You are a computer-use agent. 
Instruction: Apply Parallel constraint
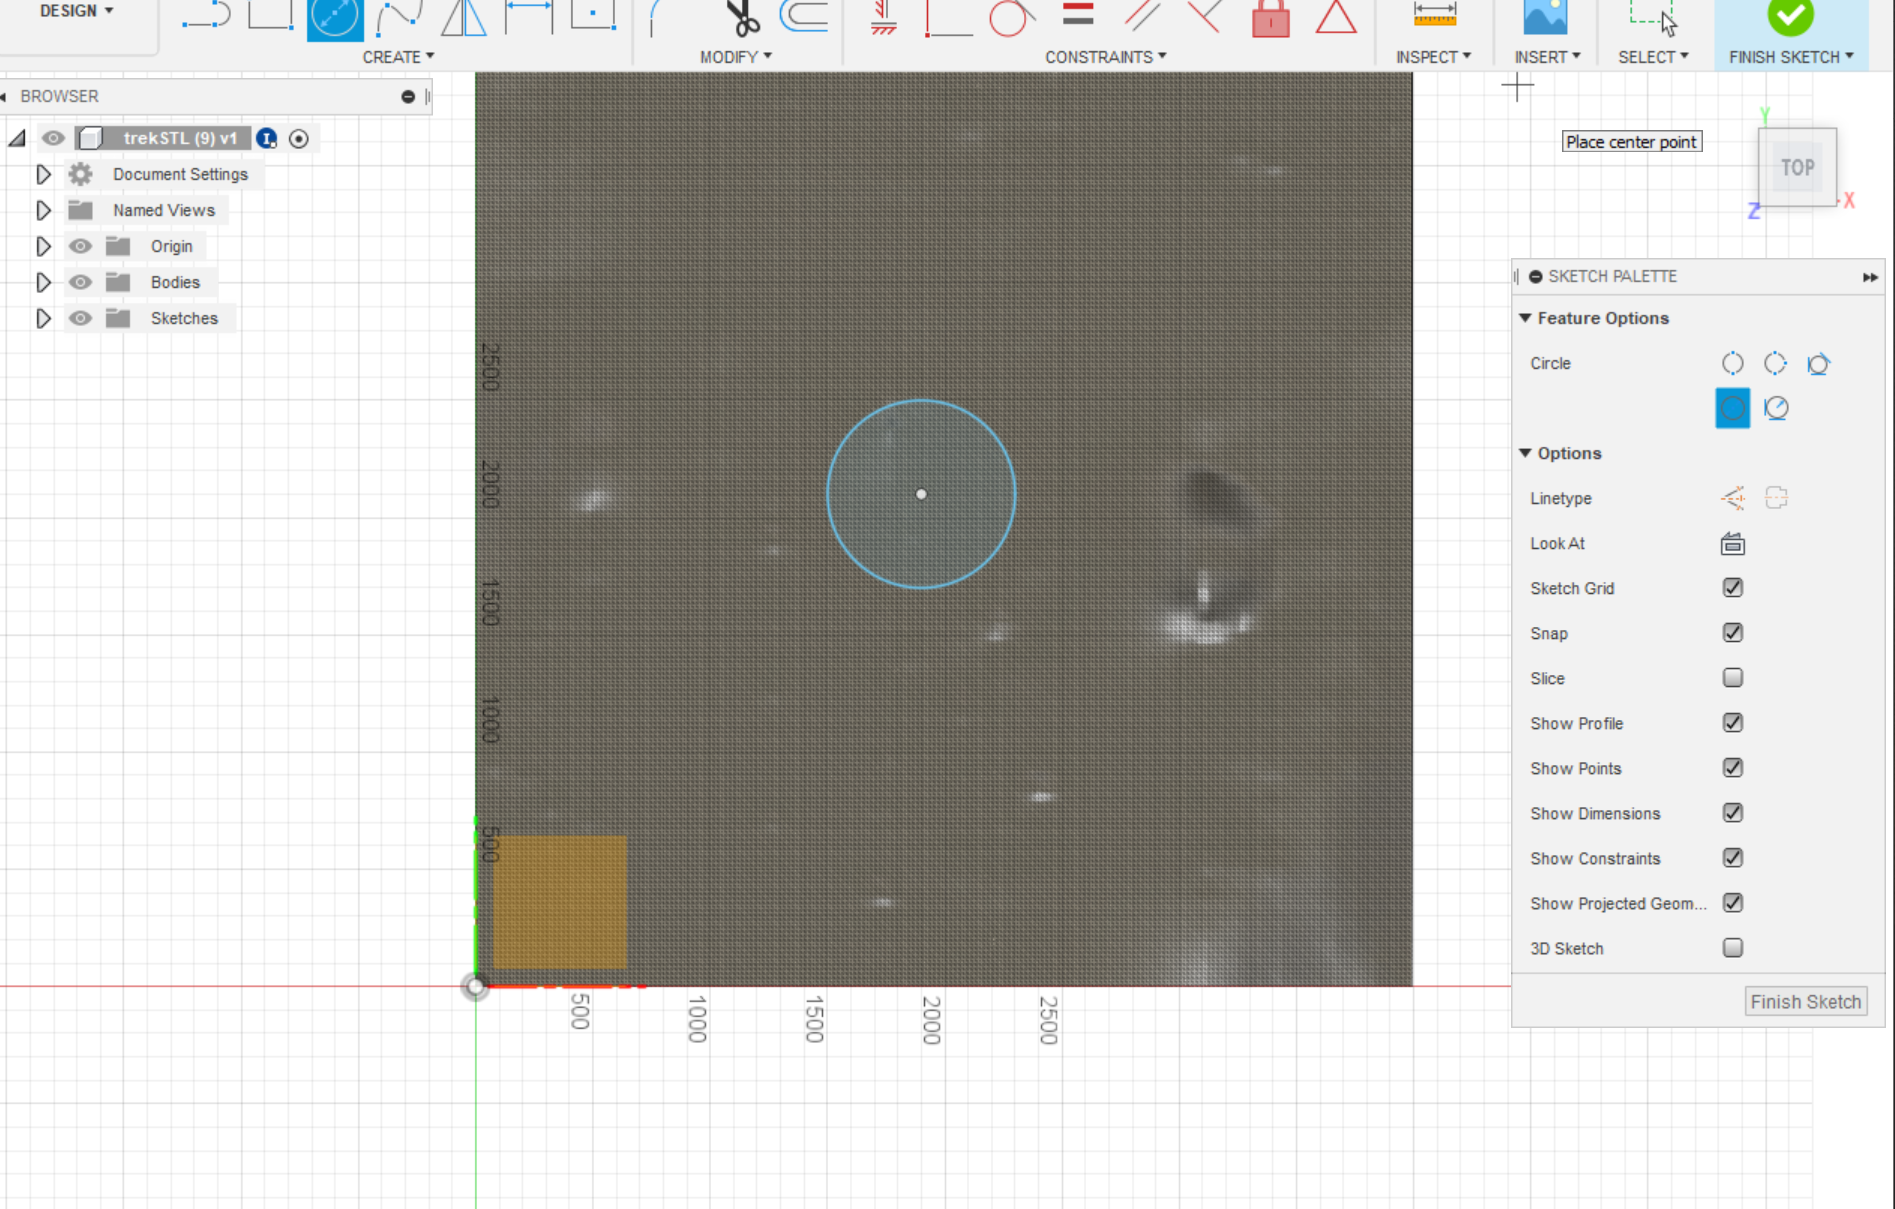click(x=1141, y=16)
